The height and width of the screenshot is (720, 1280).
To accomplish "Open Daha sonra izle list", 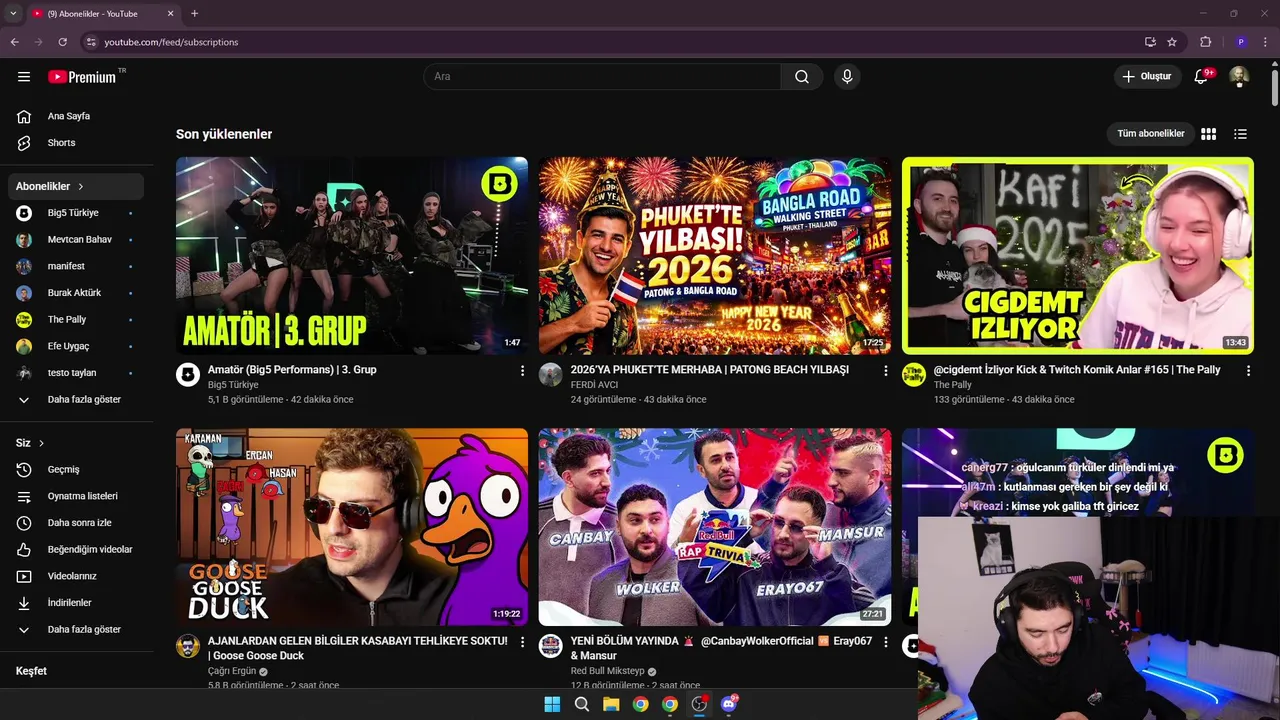I will pyautogui.click(x=76, y=523).
